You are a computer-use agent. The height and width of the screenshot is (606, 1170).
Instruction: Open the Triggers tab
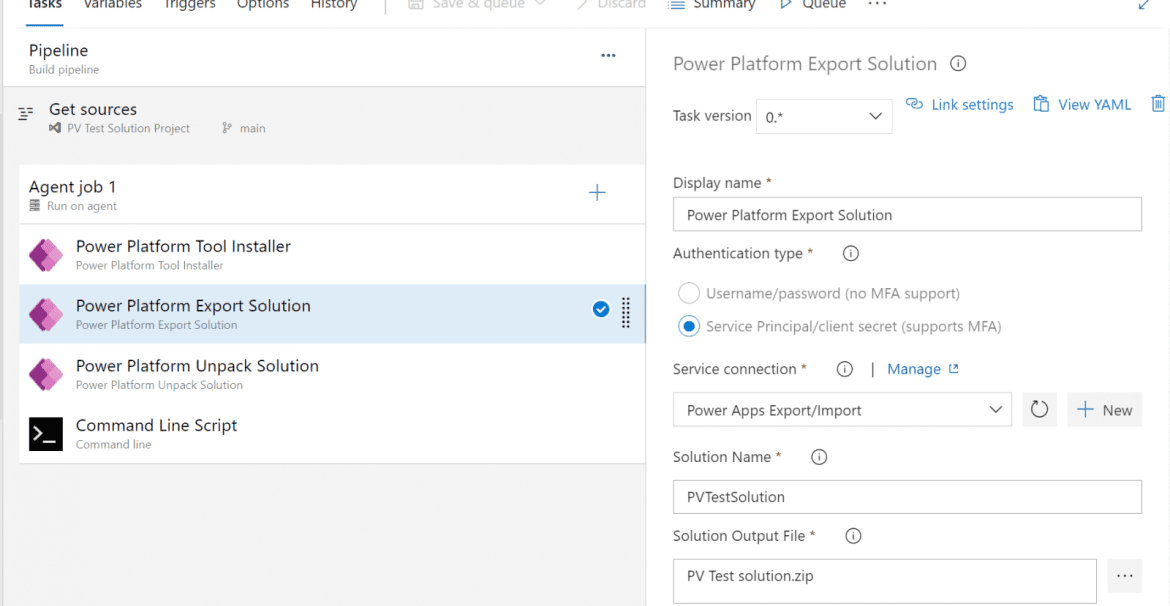click(x=188, y=4)
